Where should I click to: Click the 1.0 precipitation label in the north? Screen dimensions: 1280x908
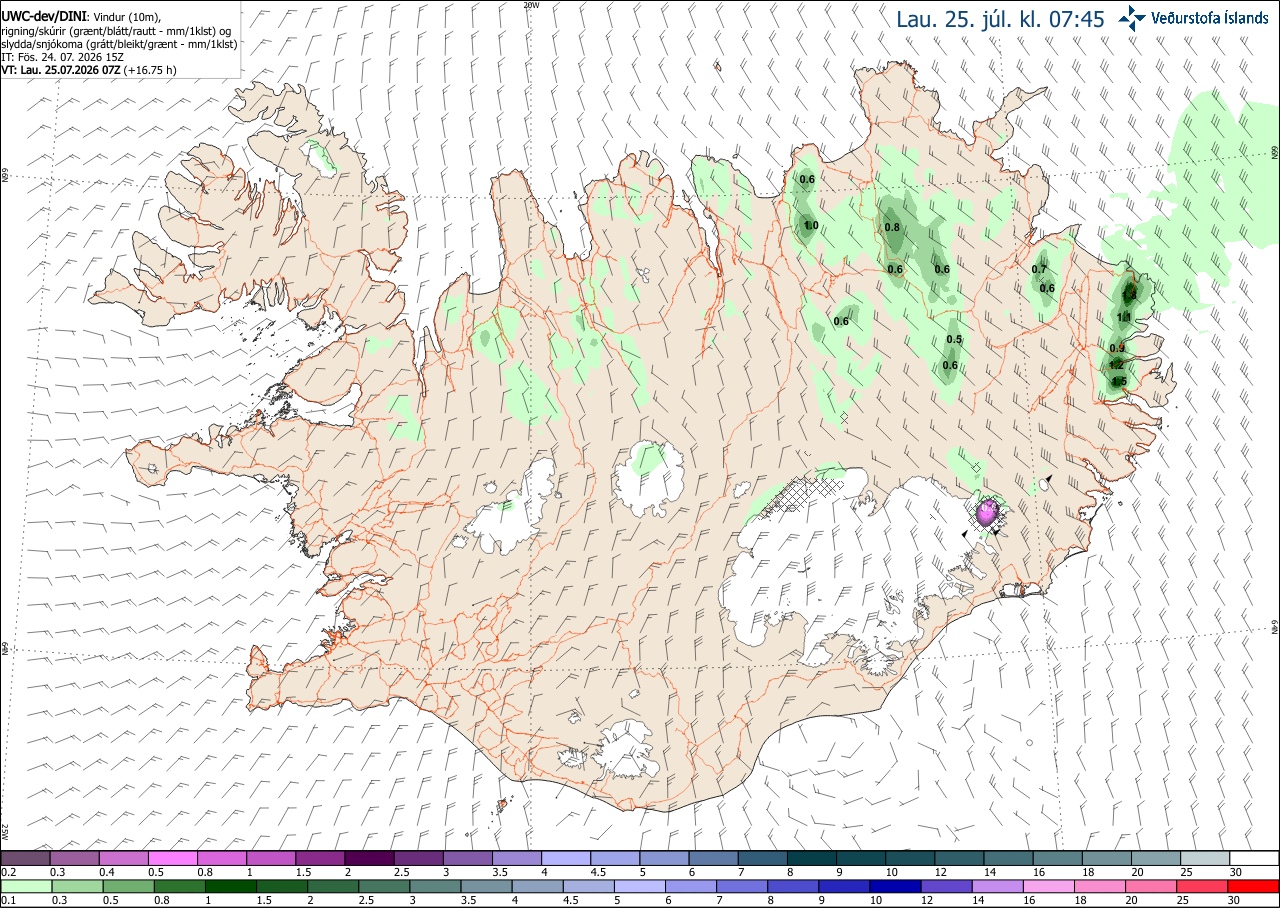click(x=811, y=225)
